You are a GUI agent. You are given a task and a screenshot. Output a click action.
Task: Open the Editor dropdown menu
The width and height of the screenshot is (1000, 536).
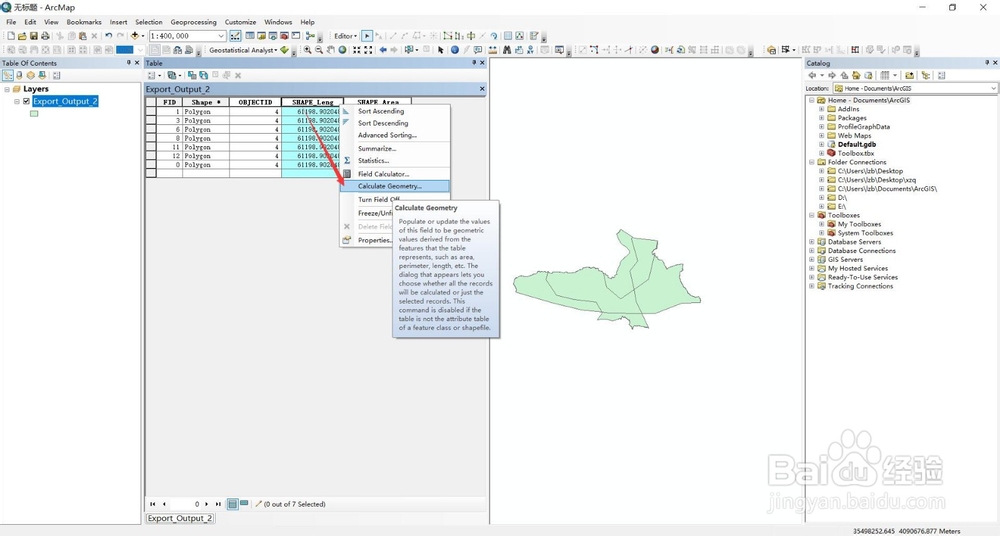(345, 36)
